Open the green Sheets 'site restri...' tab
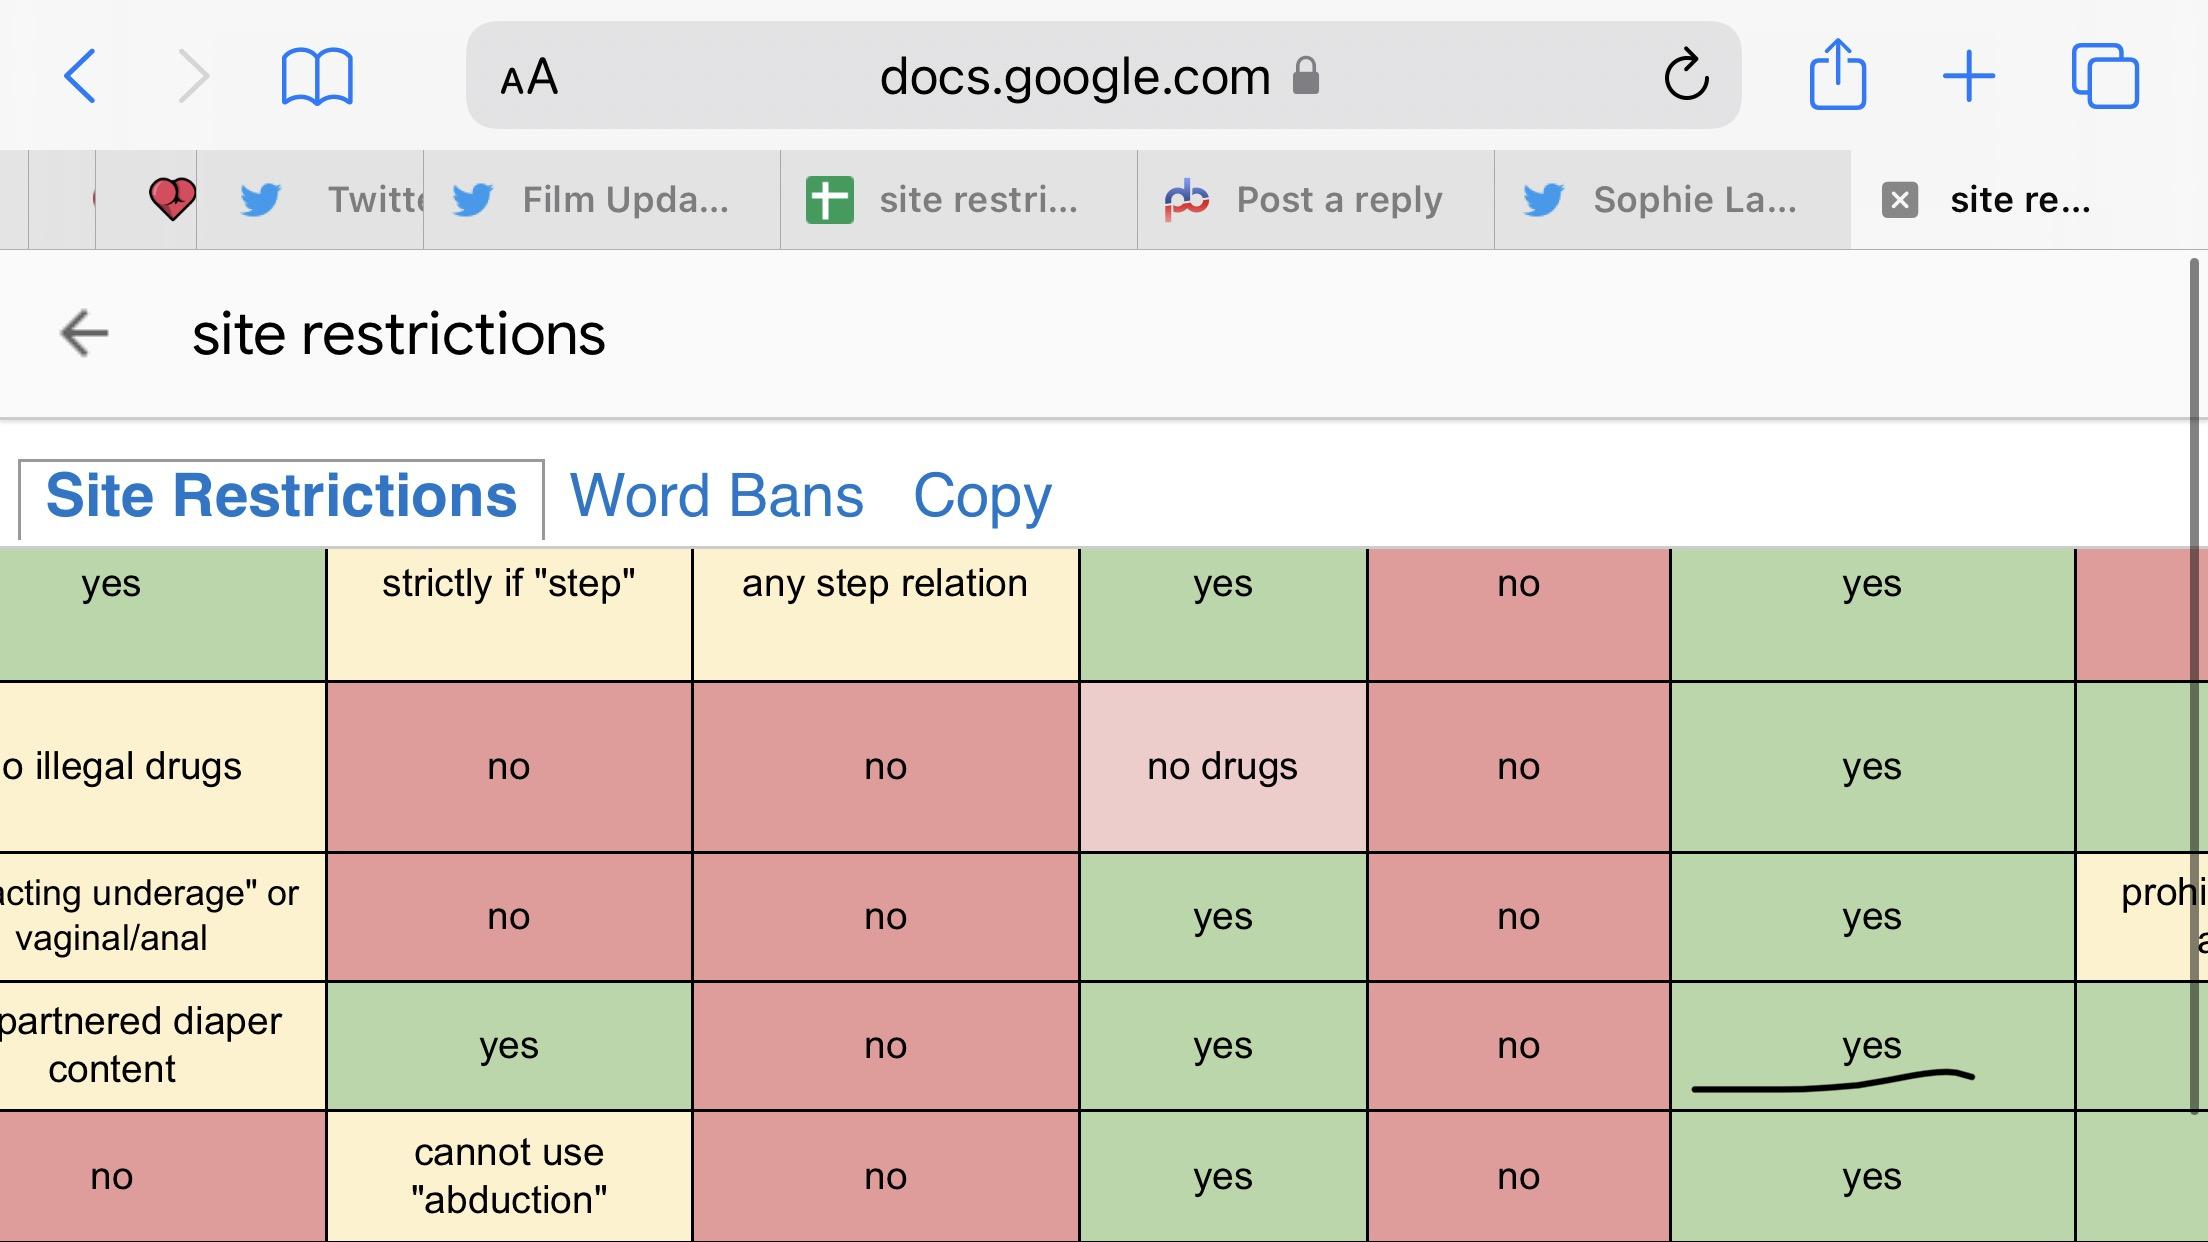This screenshot has height=1242, width=2208. click(957, 200)
